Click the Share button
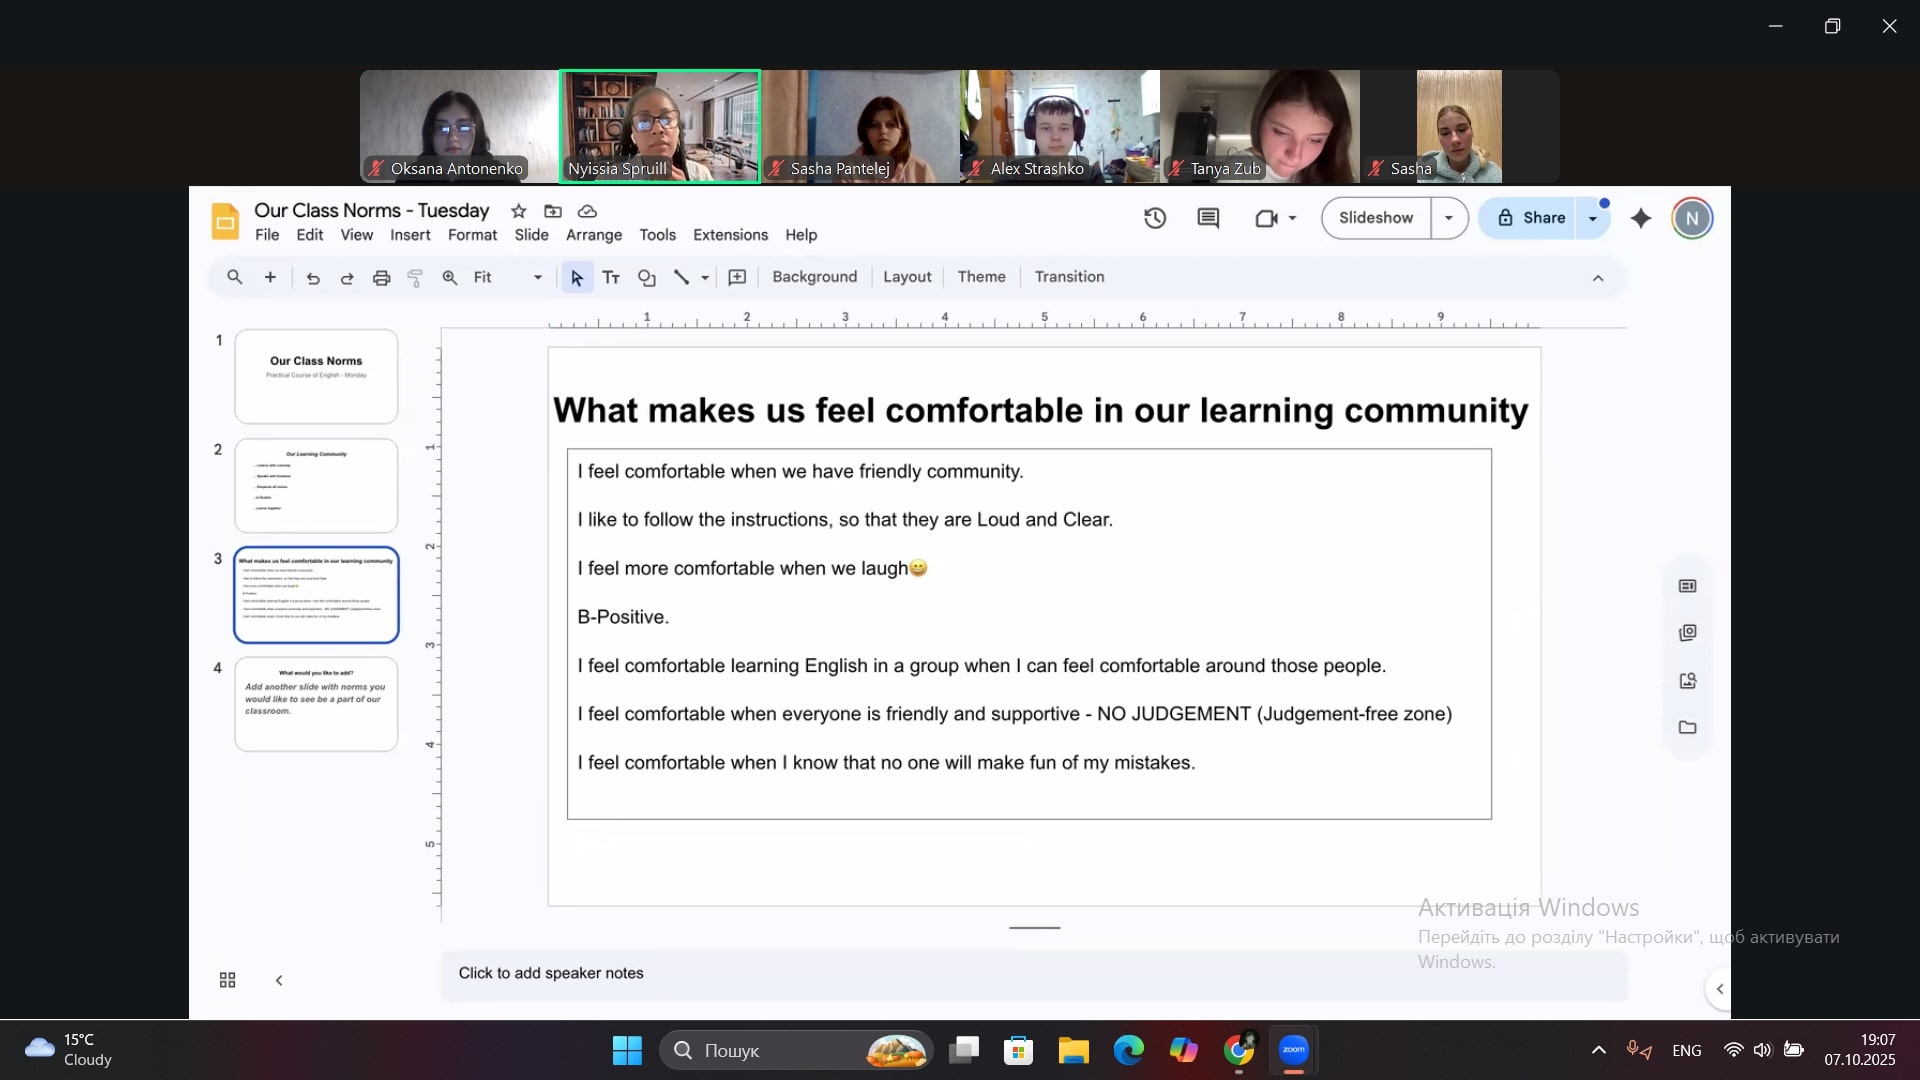1920x1080 pixels. pos(1531,218)
